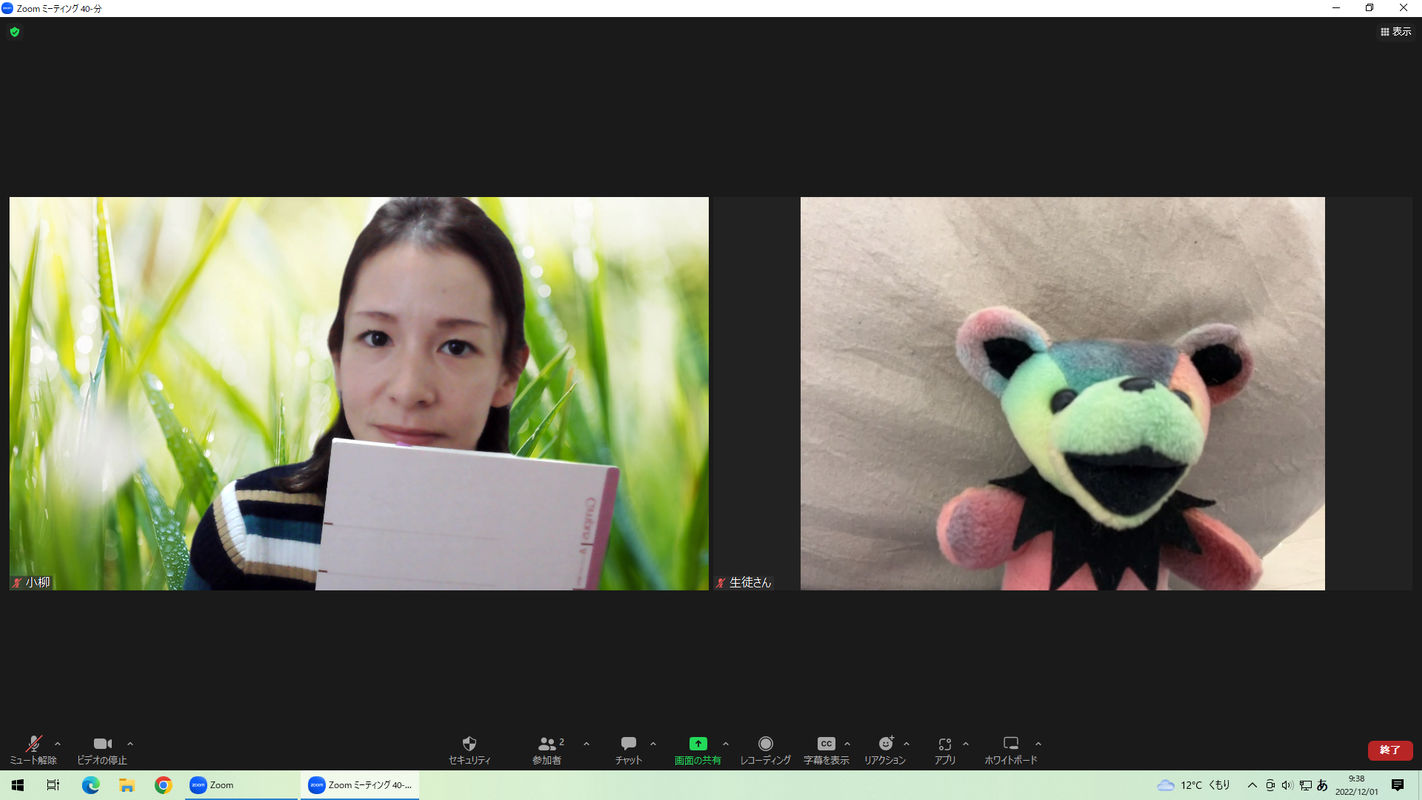This screenshot has height=800, width=1422.
Task: Click meet-now tray icon beside the chevron
Action: click(x=1270, y=785)
